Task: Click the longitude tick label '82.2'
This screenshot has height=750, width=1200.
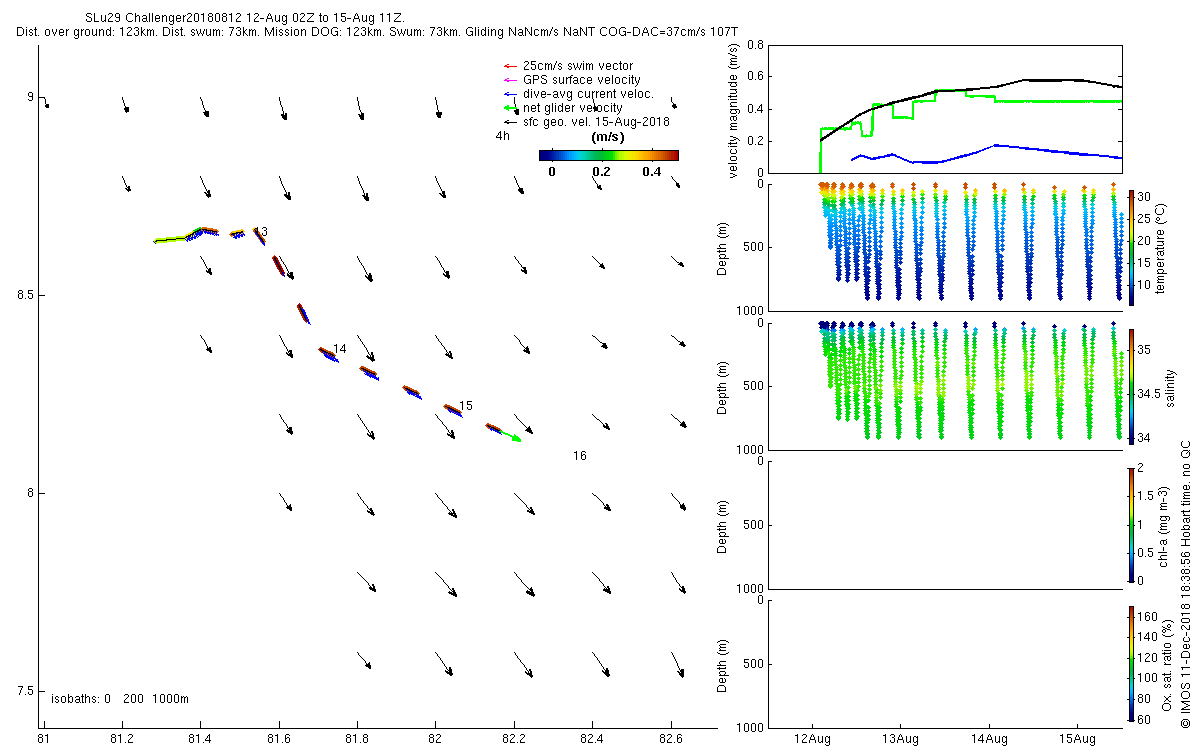Action: pyautogui.click(x=514, y=740)
